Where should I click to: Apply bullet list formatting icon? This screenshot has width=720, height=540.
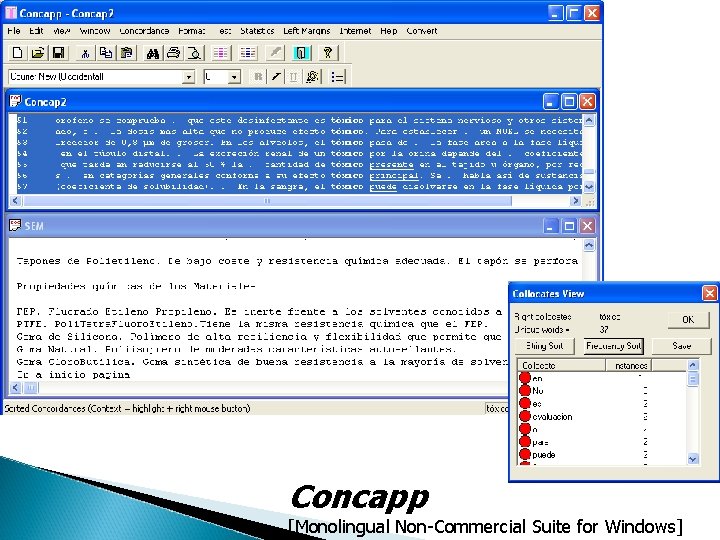pyautogui.click(x=338, y=77)
